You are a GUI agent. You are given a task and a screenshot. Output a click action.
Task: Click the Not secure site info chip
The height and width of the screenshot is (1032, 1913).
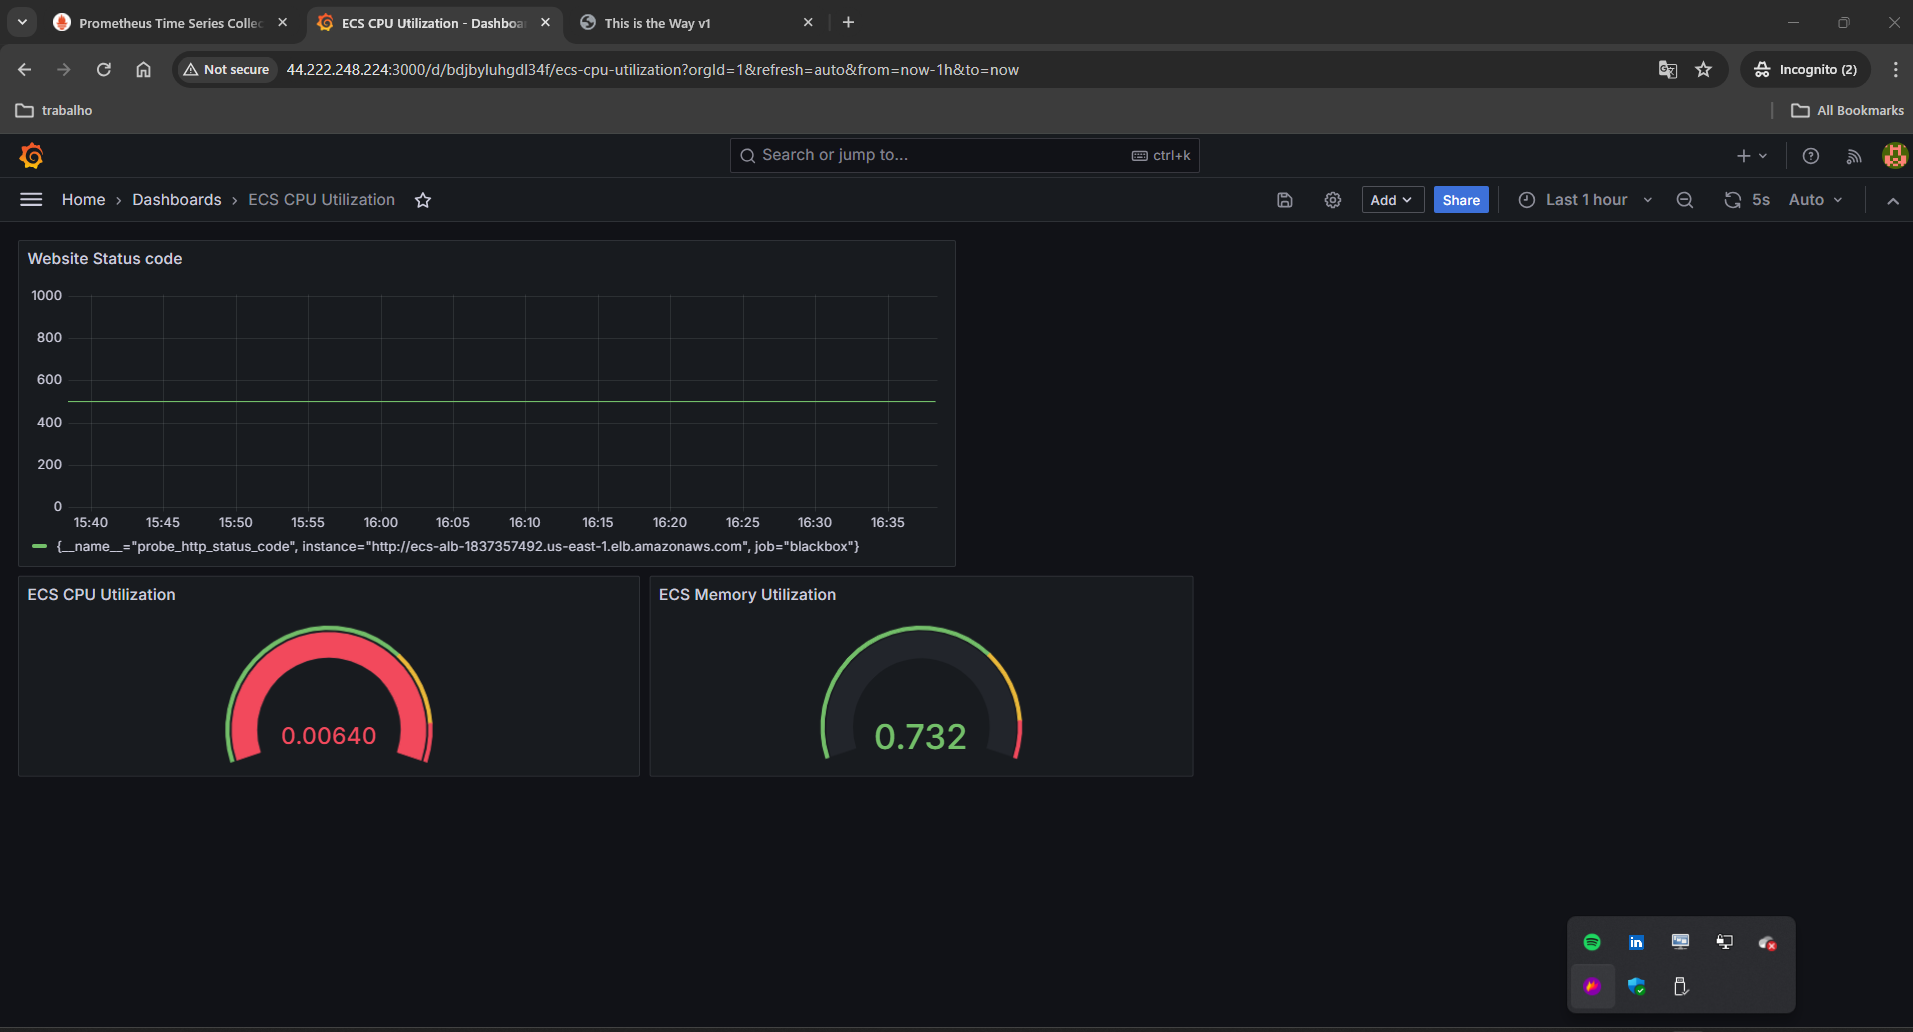point(227,69)
